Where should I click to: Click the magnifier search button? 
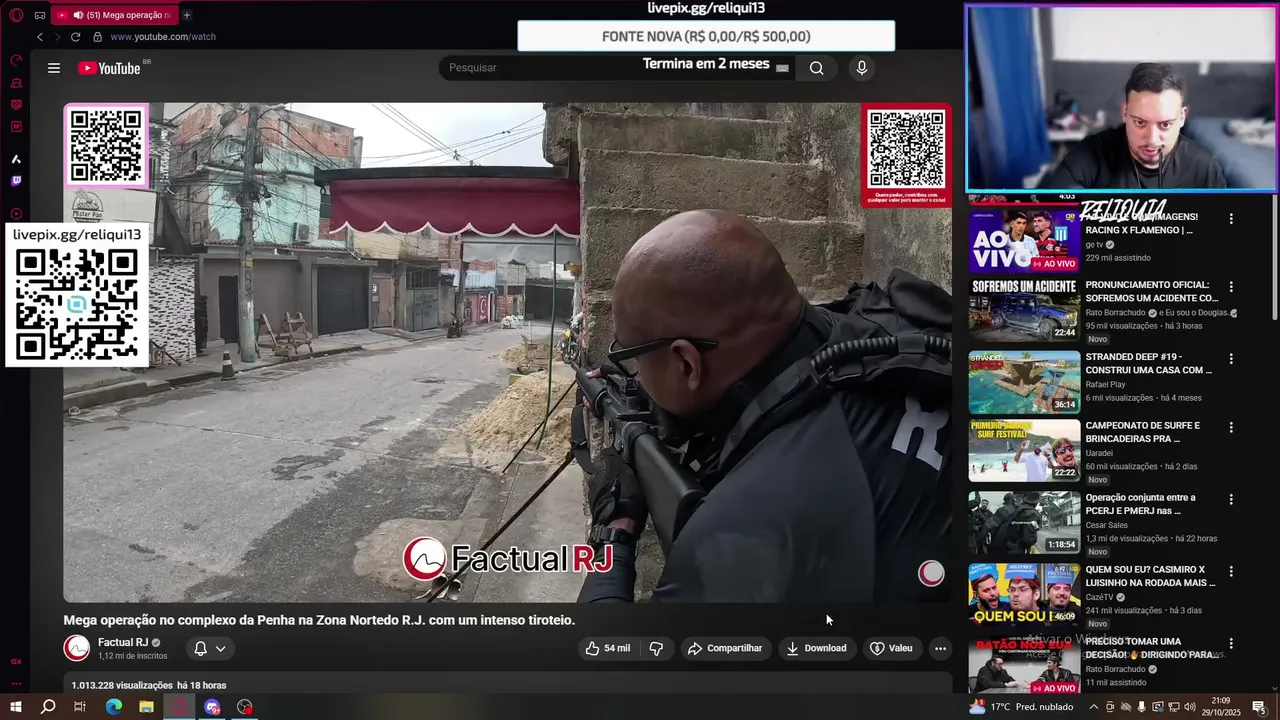pos(817,68)
